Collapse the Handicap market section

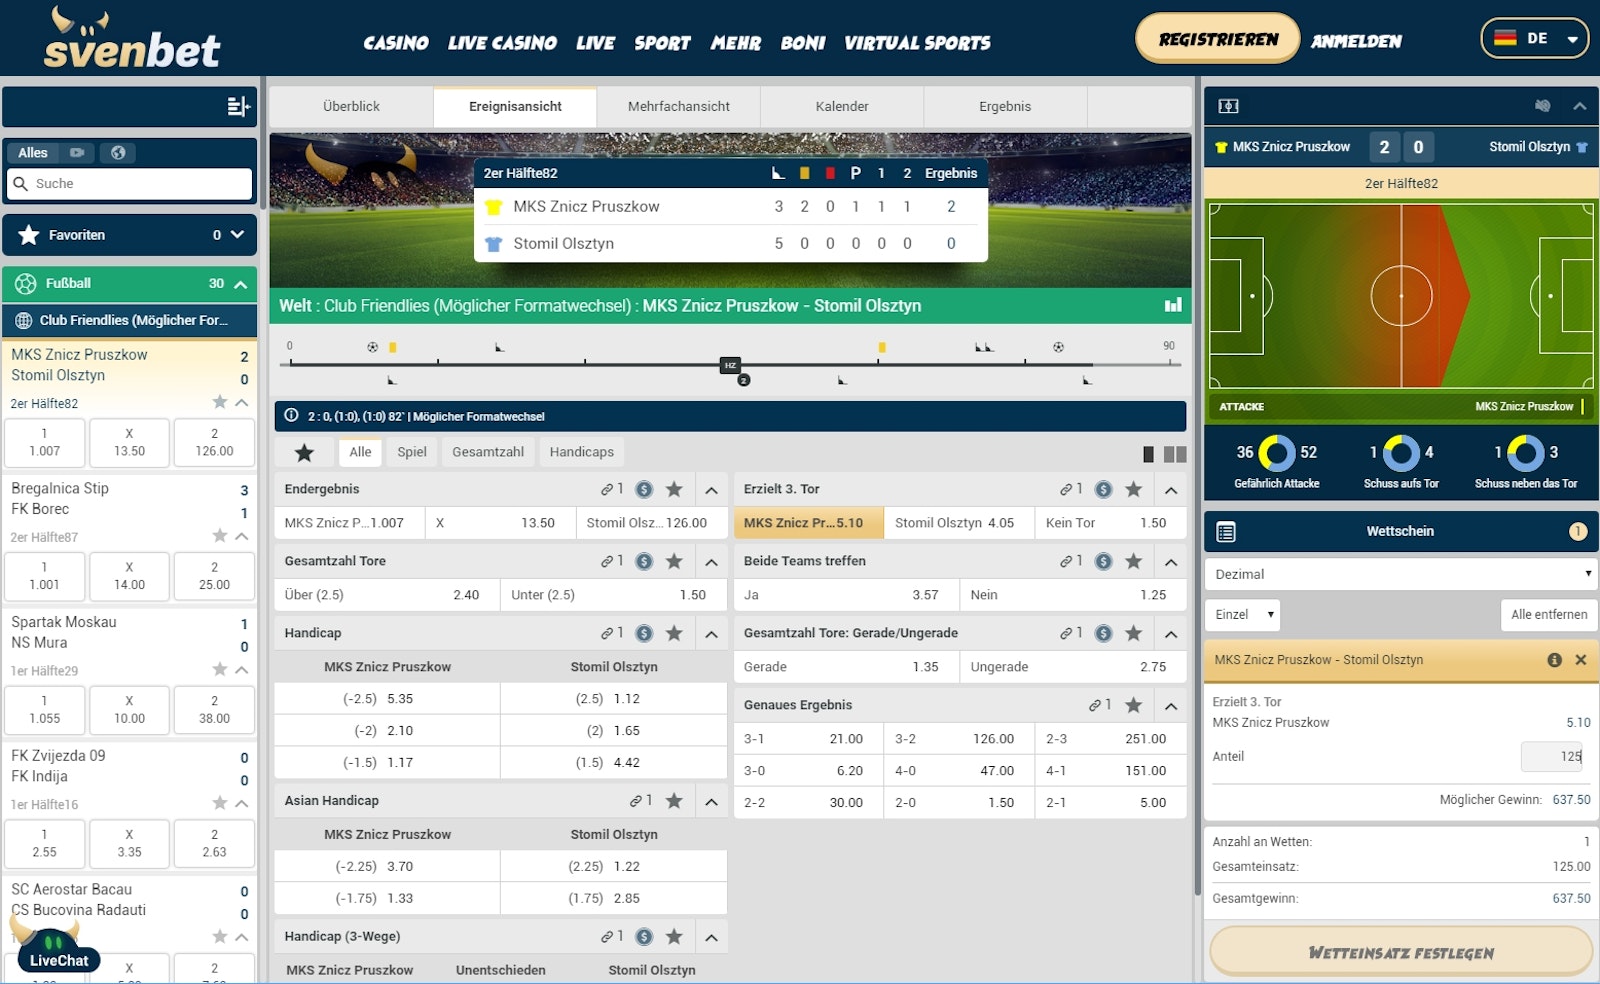pos(712,633)
